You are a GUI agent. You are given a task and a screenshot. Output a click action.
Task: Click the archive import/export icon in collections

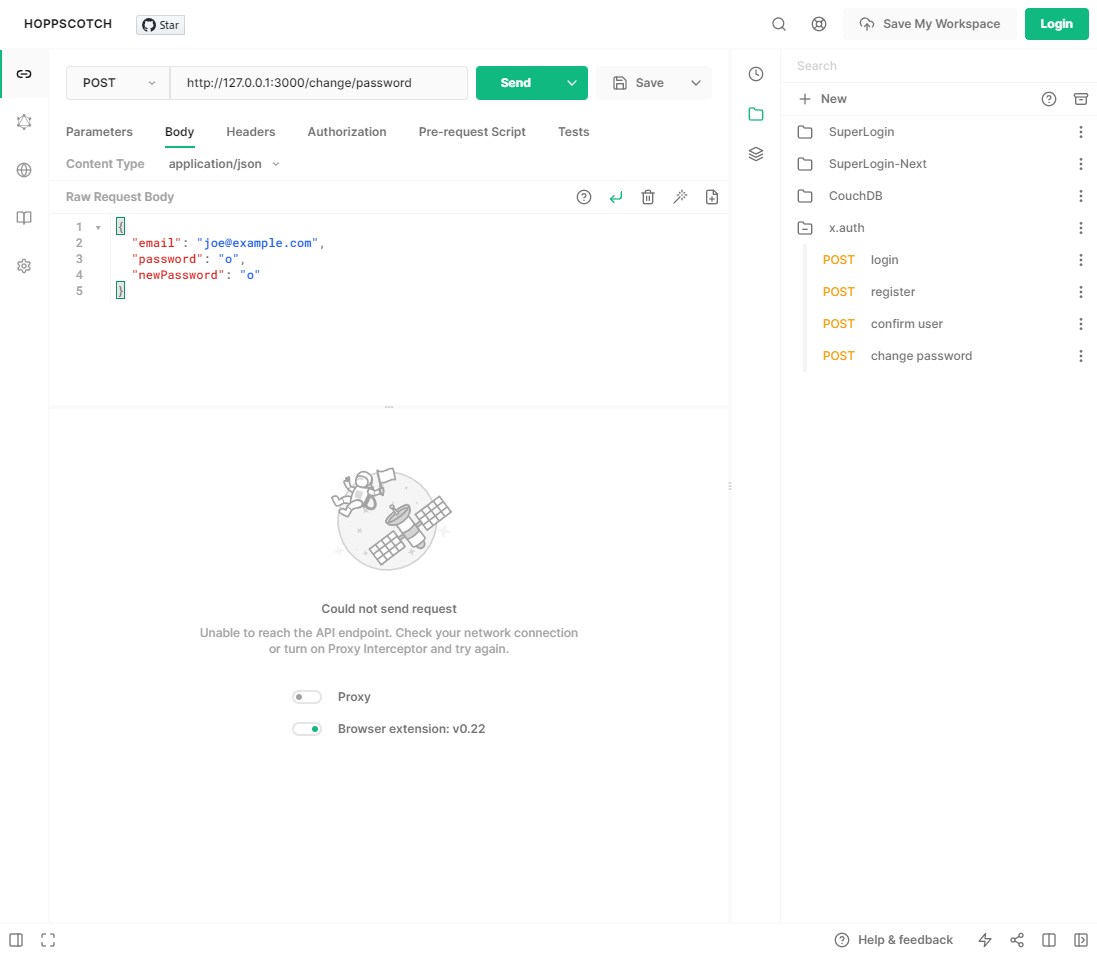tap(1081, 99)
